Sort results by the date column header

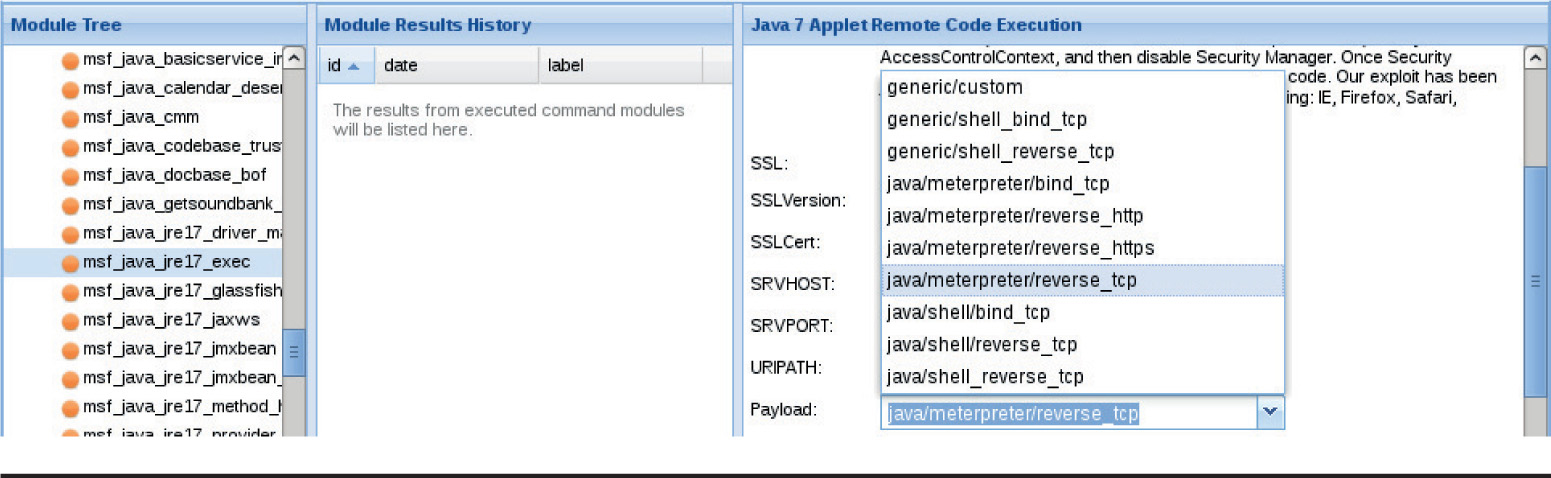click(x=456, y=66)
